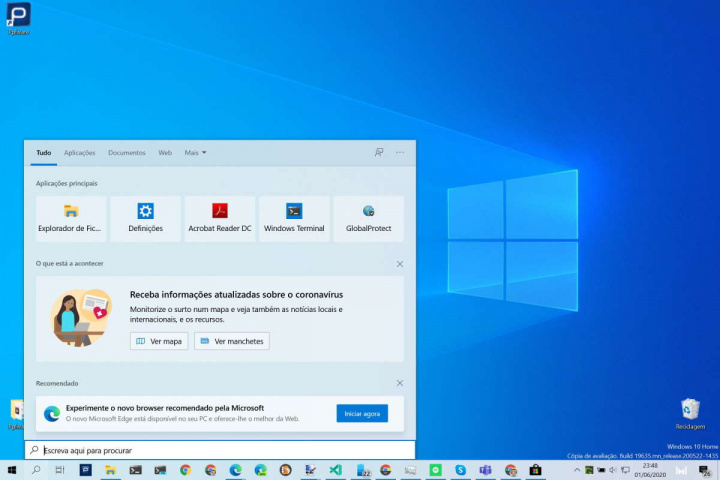The height and width of the screenshot is (480, 720).
Task: Open Visual Studio Code from taskbar
Action: [335, 470]
